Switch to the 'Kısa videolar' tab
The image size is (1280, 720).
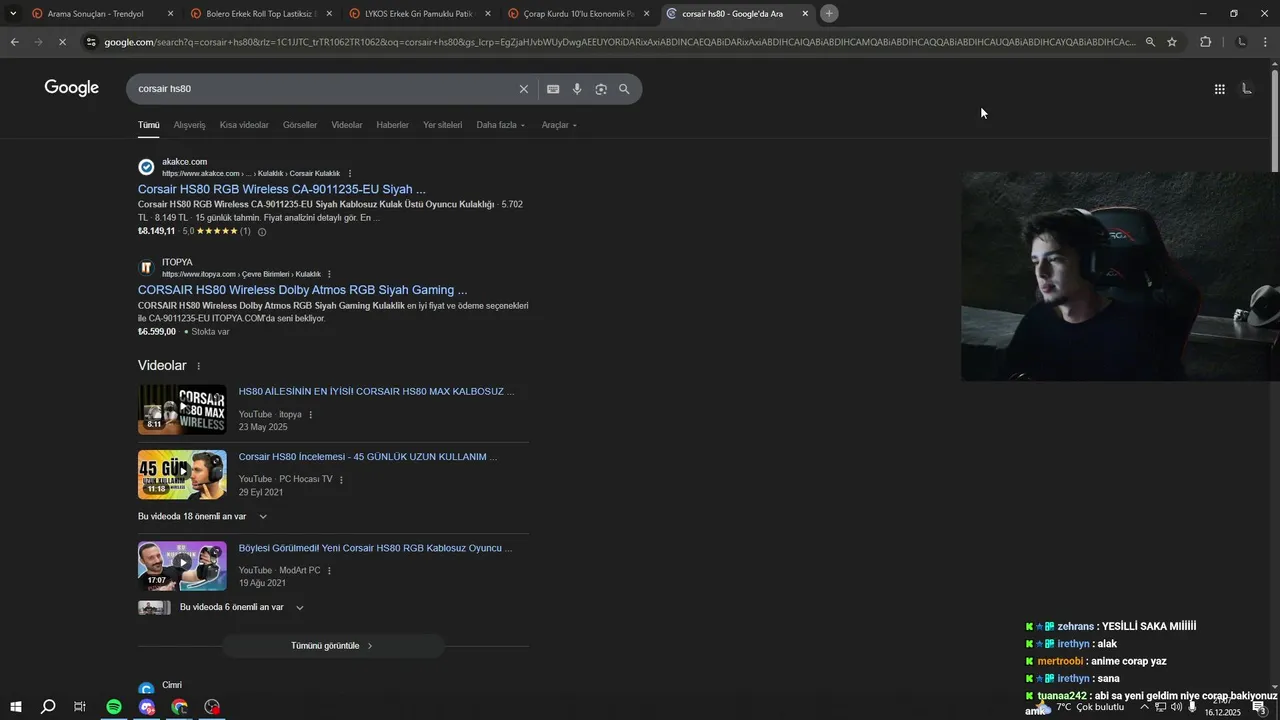pos(244,125)
